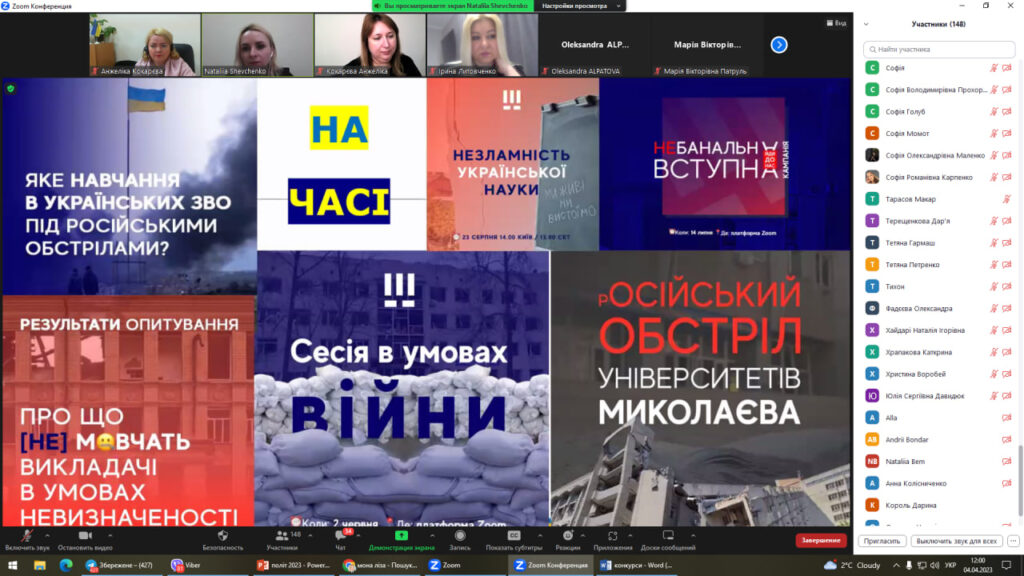This screenshot has height=576, width=1024.
Task: Open the Реакции reactions icon
Action: click(x=567, y=537)
